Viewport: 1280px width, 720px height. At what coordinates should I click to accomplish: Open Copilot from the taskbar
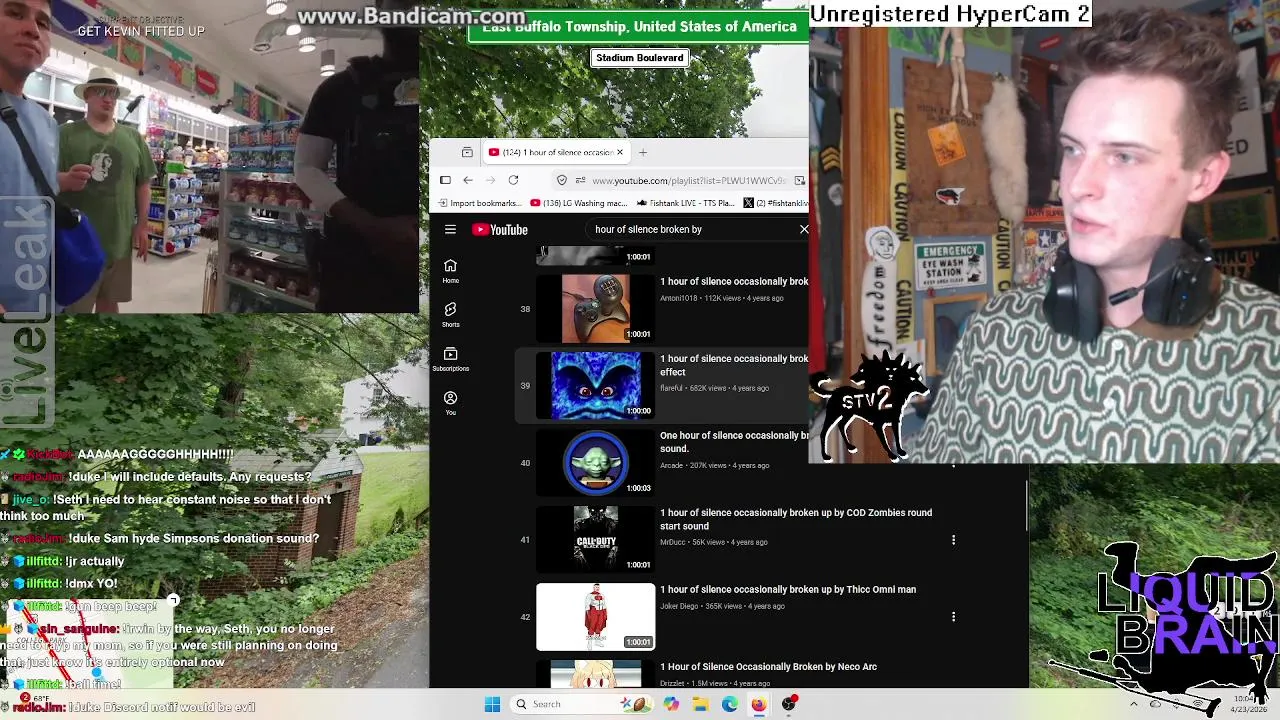(671, 704)
